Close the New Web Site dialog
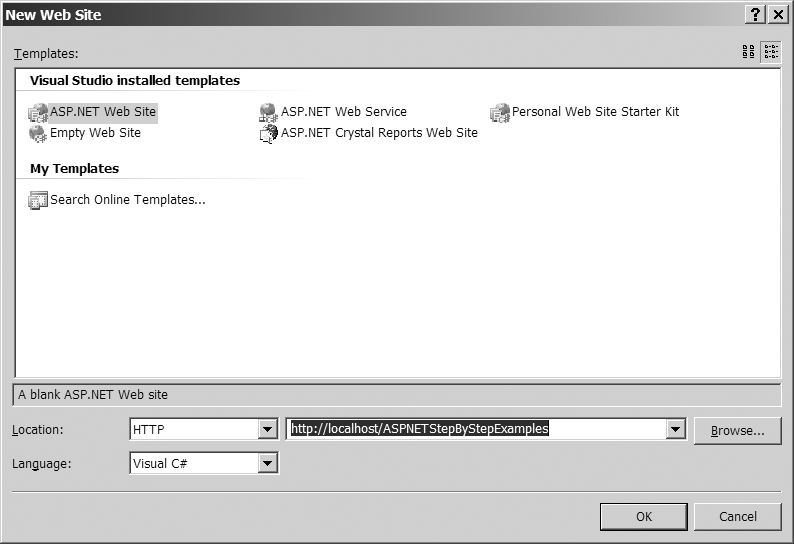This screenshot has width=794, height=544. pos(777,15)
